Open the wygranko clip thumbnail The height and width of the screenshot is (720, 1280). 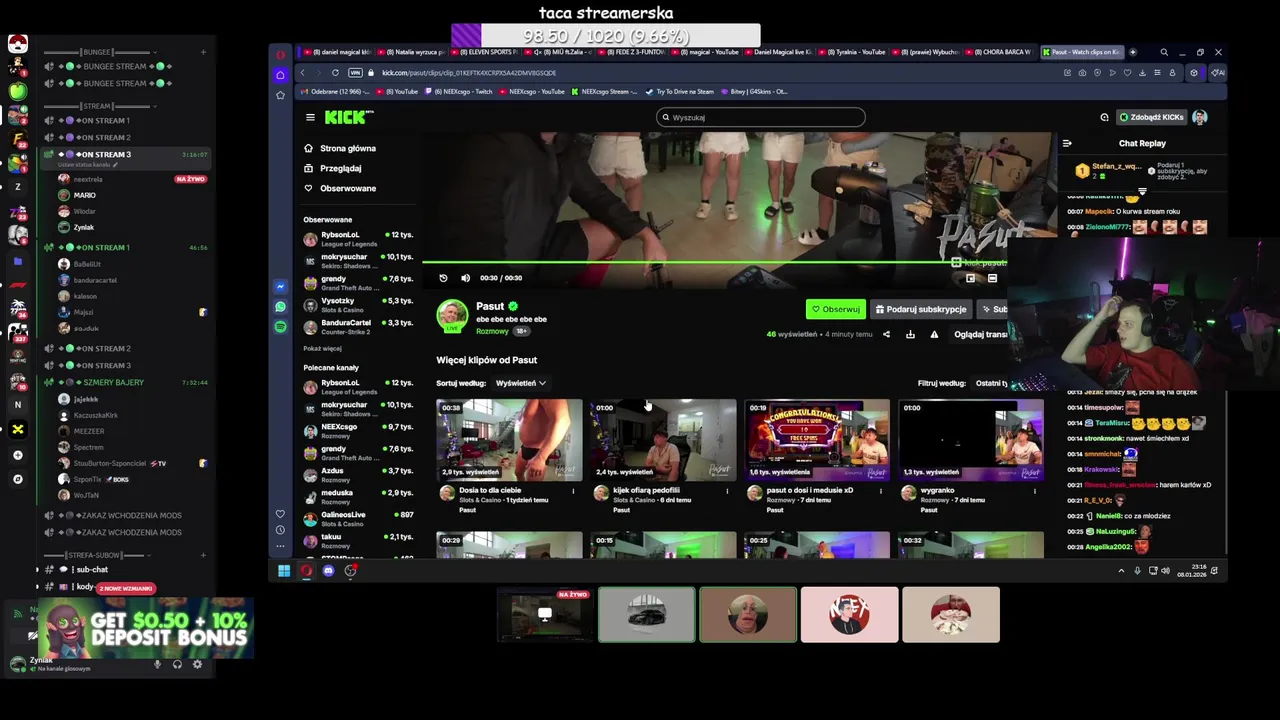pos(971,440)
